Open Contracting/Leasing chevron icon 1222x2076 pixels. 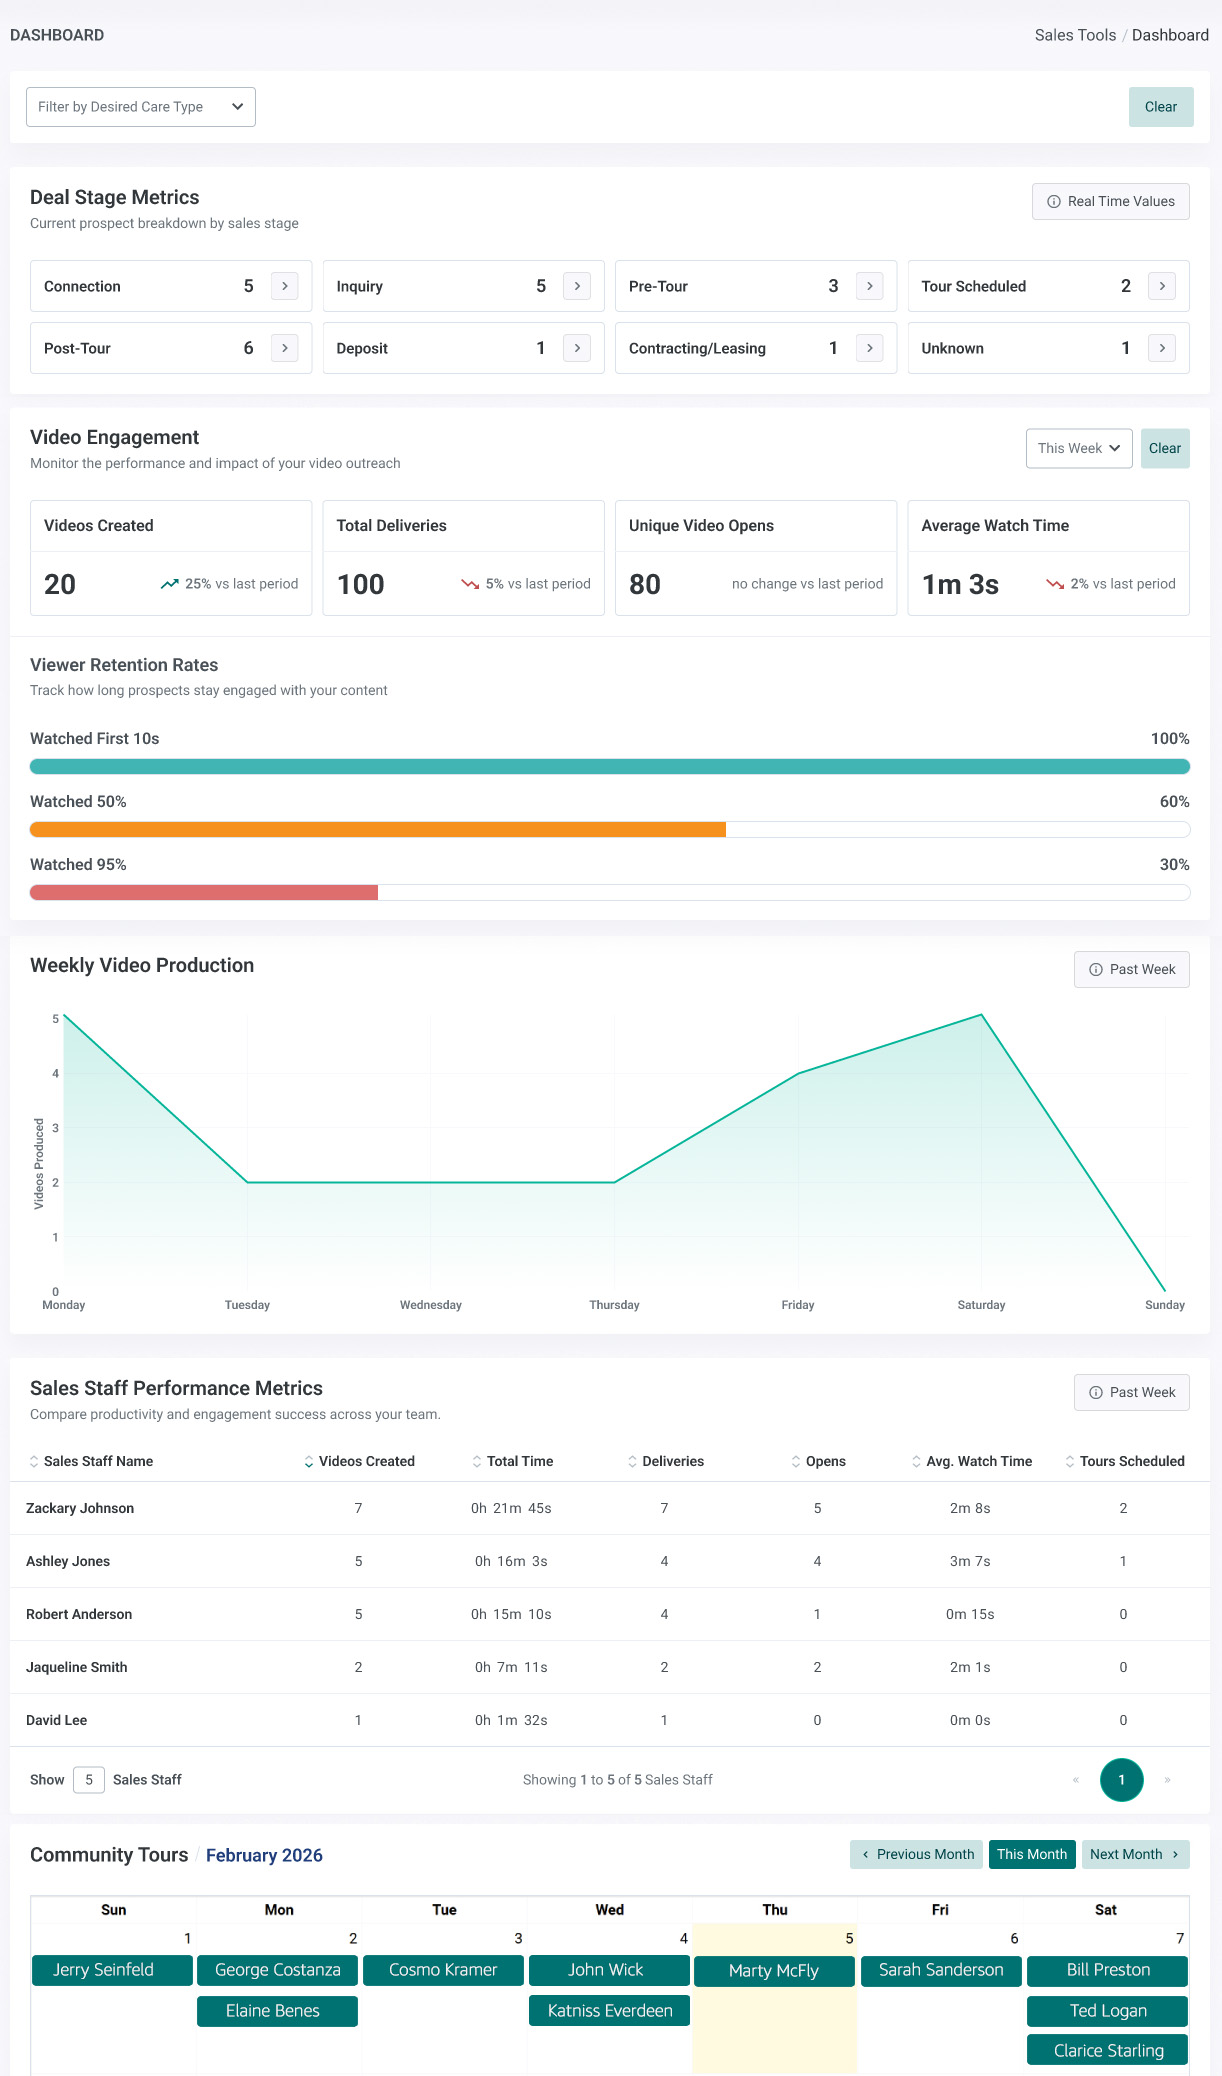coord(870,348)
